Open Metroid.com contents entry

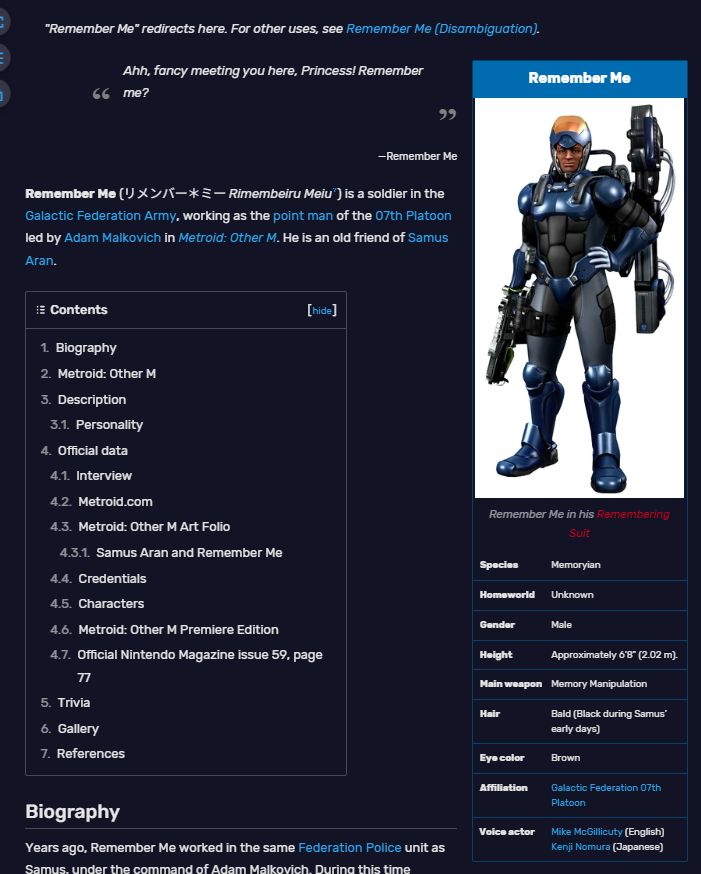pos(115,502)
